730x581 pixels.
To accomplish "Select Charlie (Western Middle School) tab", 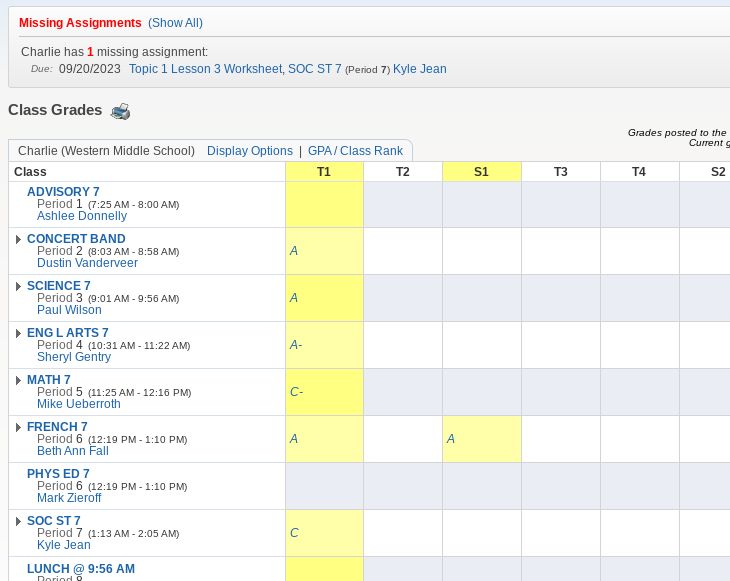I will [106, 151].
